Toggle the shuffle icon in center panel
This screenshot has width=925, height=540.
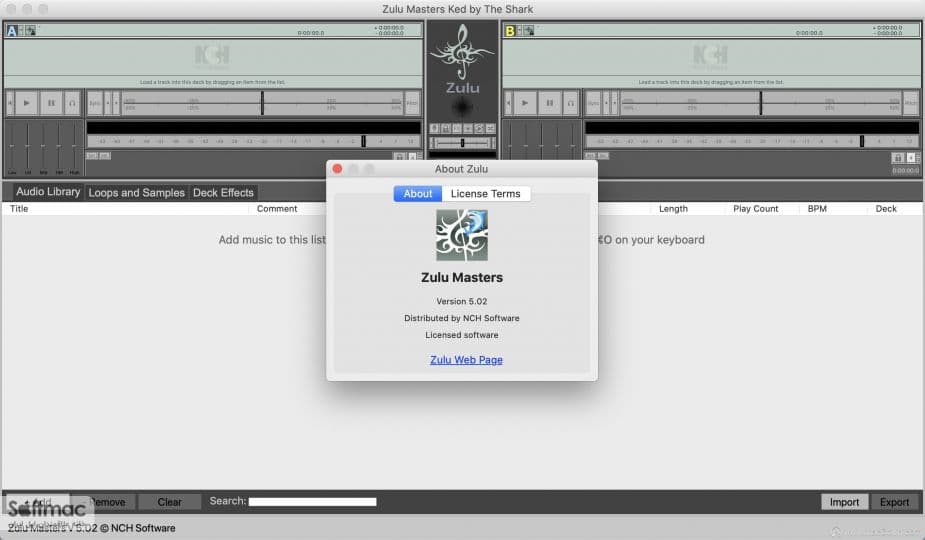(490, 128)
